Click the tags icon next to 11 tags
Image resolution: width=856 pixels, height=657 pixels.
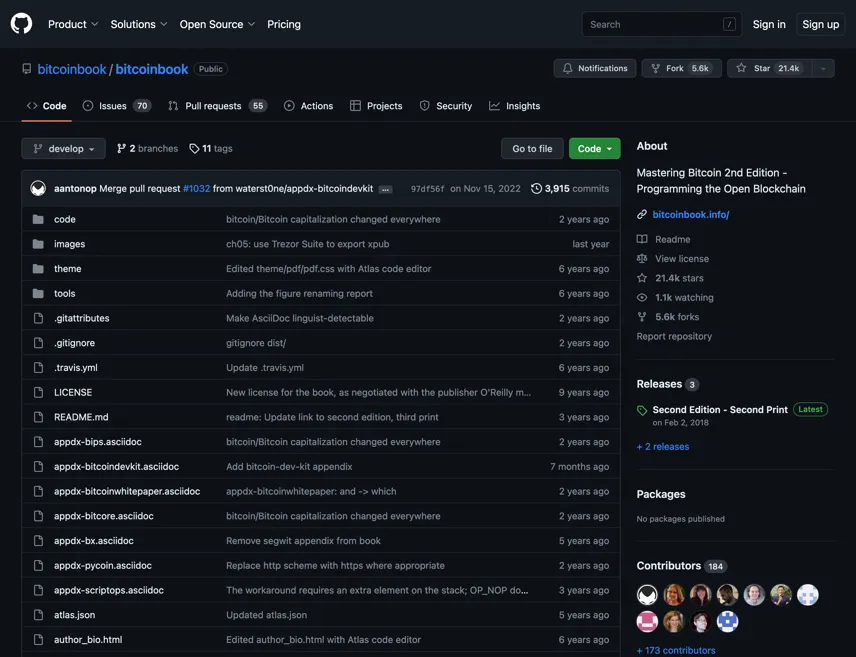(x=194, y=149)
